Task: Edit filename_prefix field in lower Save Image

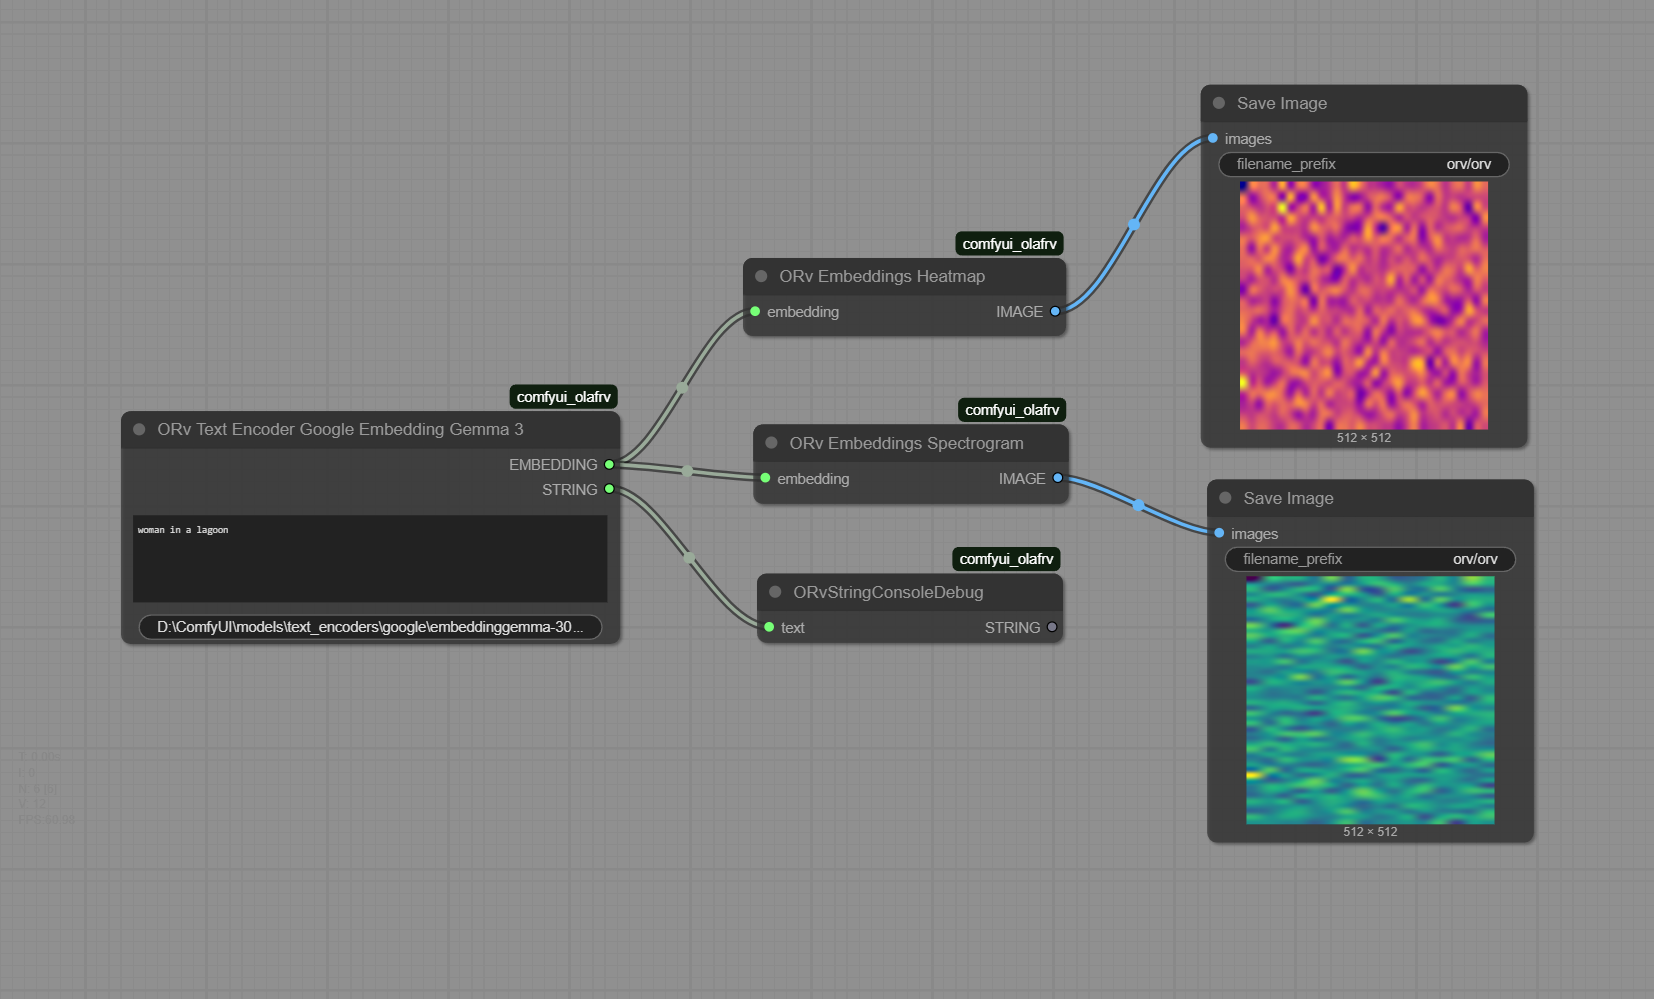Action: tap(1370, 559)
